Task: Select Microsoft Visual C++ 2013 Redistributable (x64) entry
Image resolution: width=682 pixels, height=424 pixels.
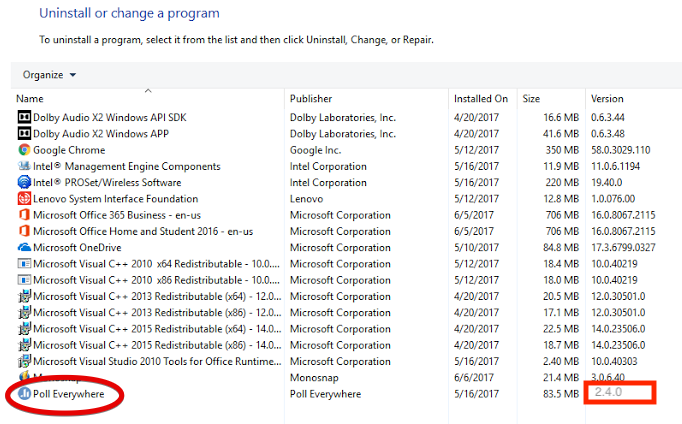Action: pyautogui.click(x=150, y=296)
